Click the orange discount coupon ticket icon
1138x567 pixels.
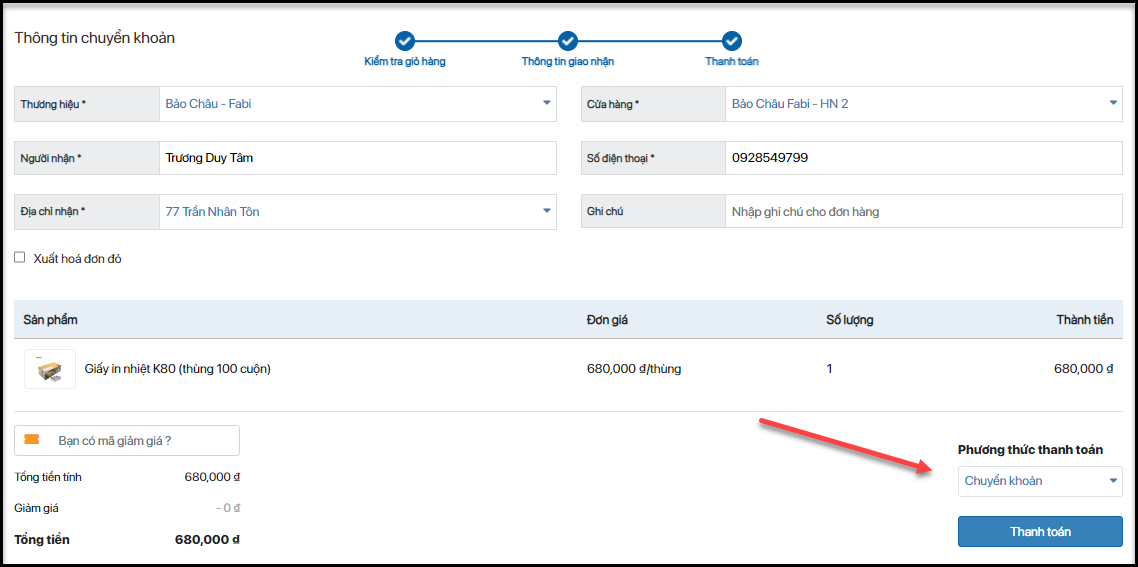(32, 440)
